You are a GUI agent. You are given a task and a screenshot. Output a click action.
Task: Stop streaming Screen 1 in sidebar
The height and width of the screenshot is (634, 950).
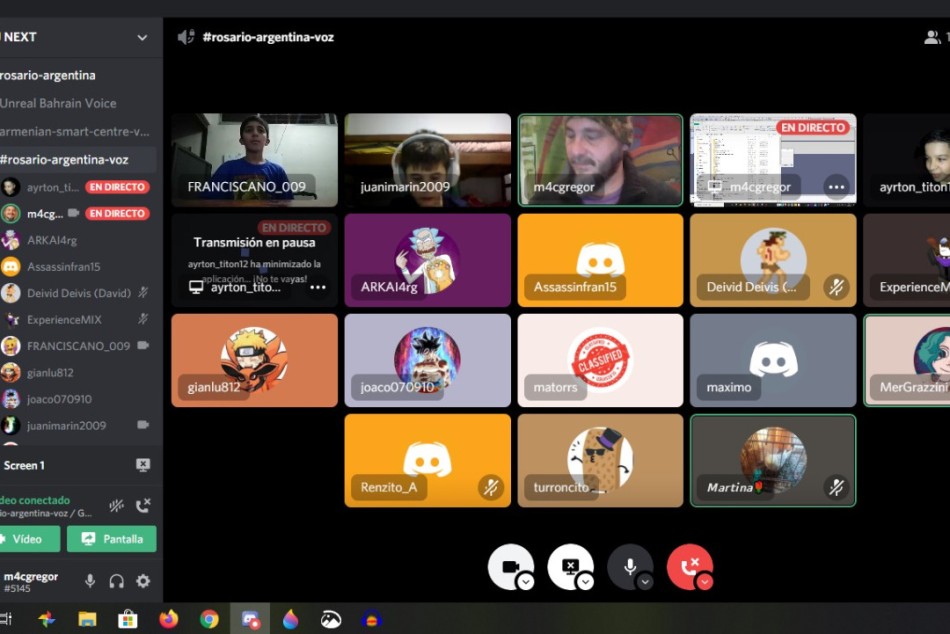pos(143,465)
